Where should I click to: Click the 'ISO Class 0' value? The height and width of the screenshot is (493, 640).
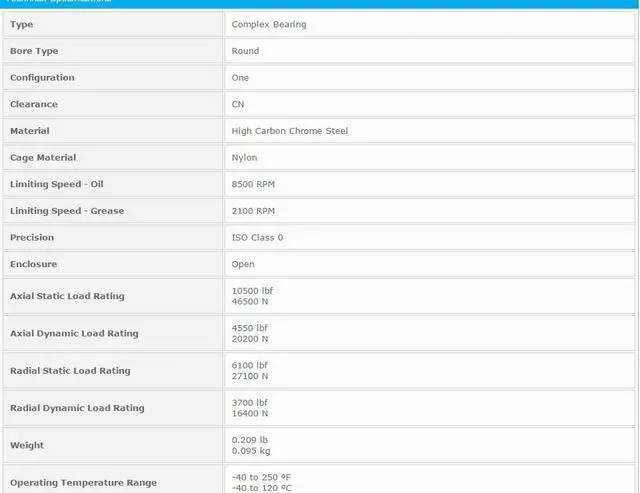point(257,237)
